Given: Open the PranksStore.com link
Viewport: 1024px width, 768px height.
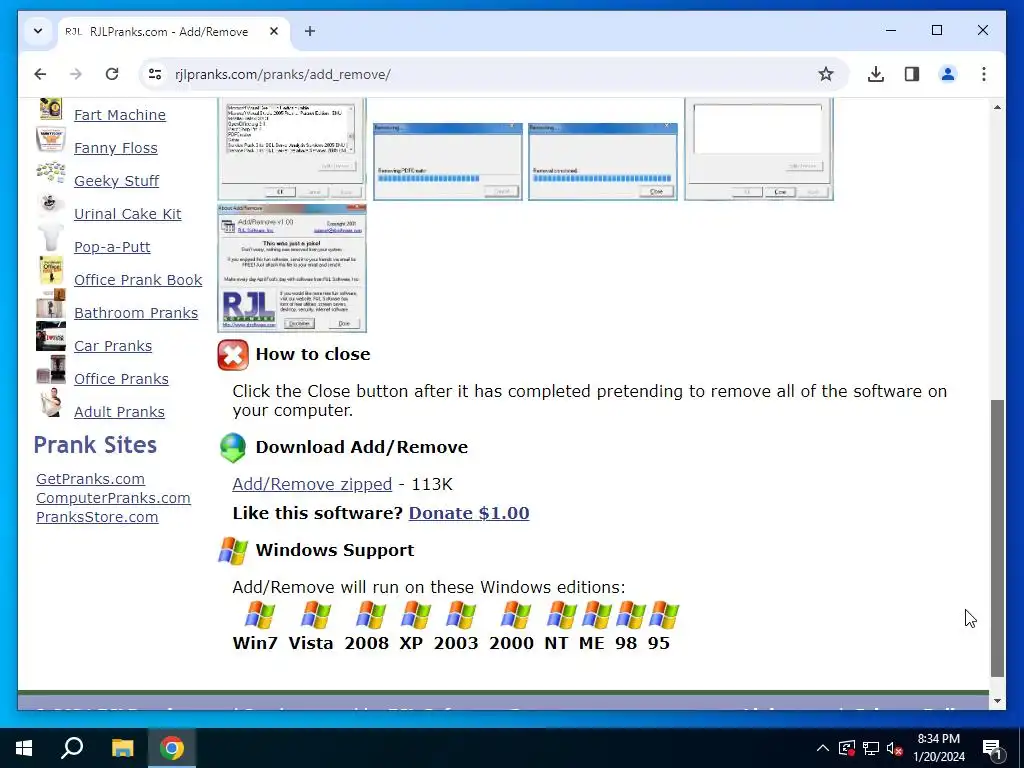Looking at the screenshot, I should pyautogui.click(x=97, y=517).
